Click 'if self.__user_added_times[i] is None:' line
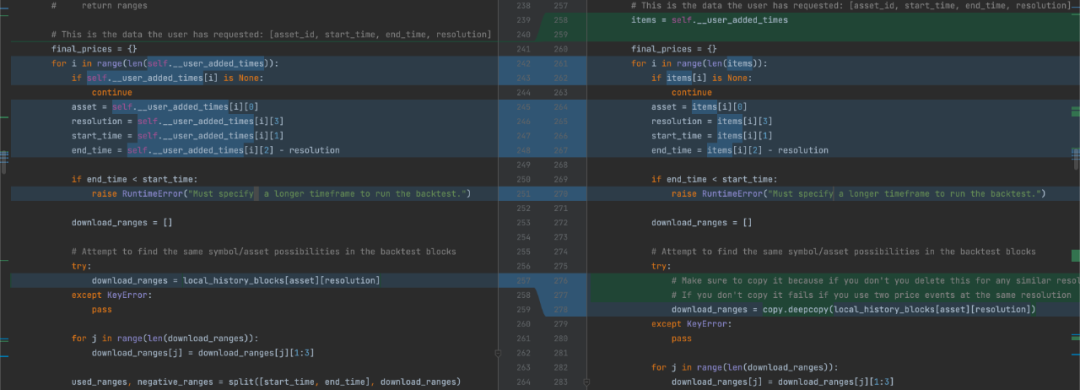The height and width of the screenshot is (390, 1080). pos(167,78)
